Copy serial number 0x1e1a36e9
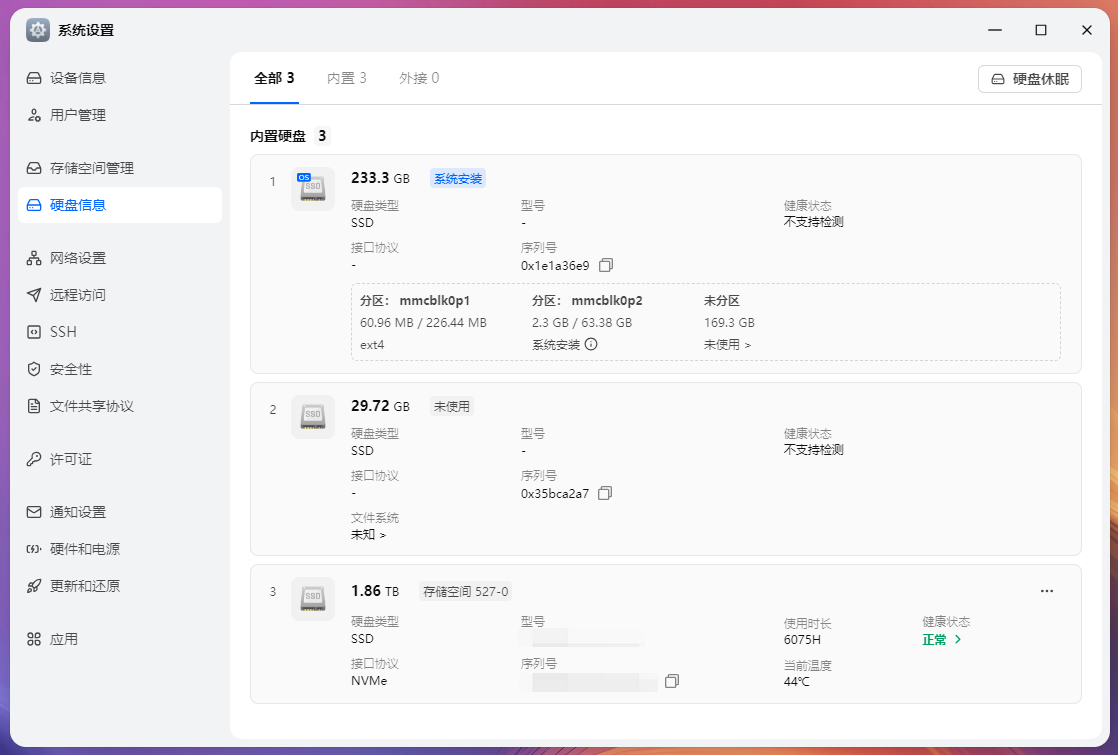The width and height of the screenshot is (1118, 755). (x=605, y=265)
